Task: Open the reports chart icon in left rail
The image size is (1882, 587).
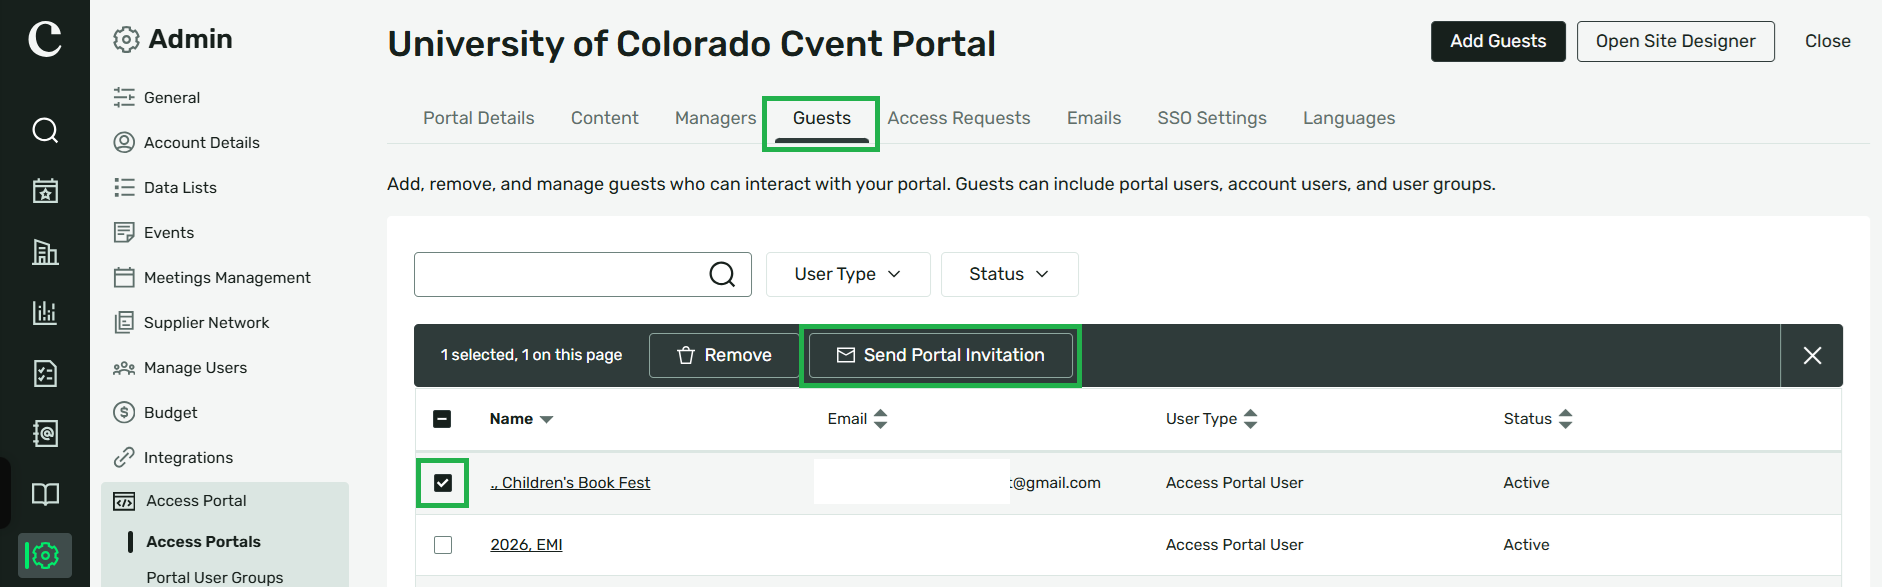Action: click(45, 313)
